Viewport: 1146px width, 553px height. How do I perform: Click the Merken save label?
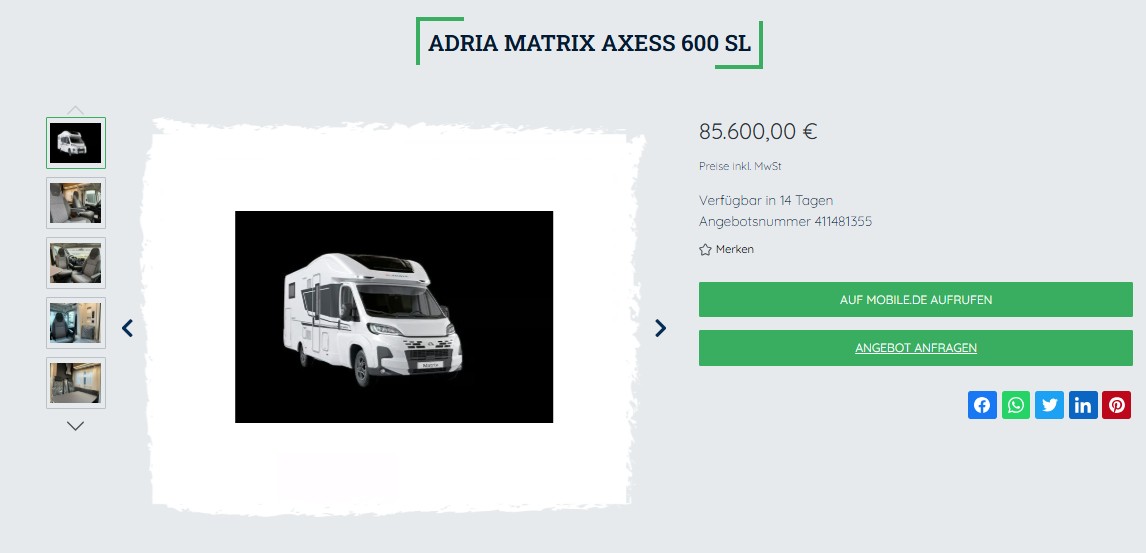point(735,249)
